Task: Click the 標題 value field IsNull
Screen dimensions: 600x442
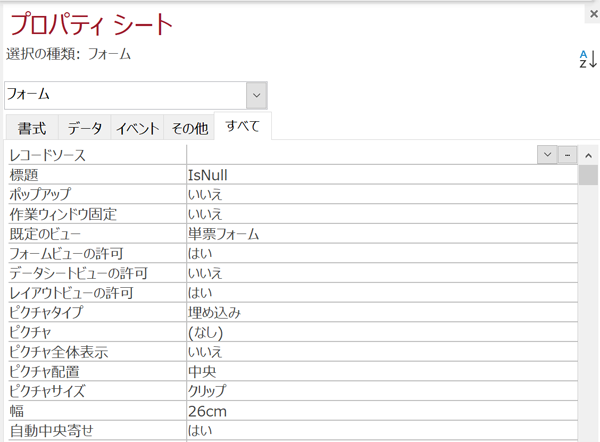Action: [x=380, y=175]
